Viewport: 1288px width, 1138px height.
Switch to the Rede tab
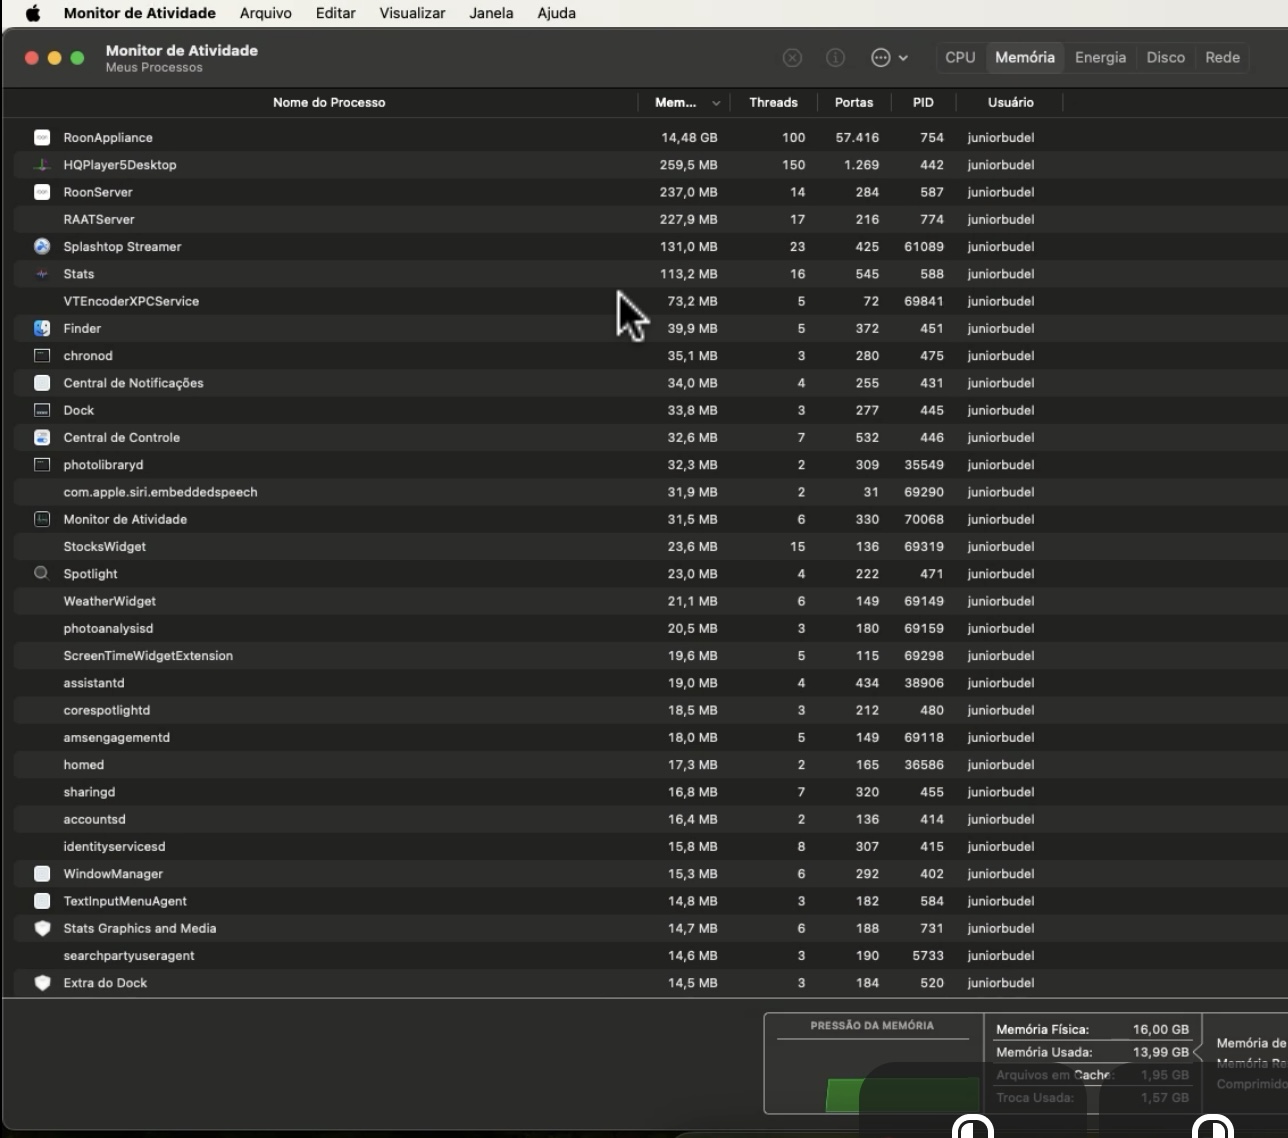(1222, 57)
